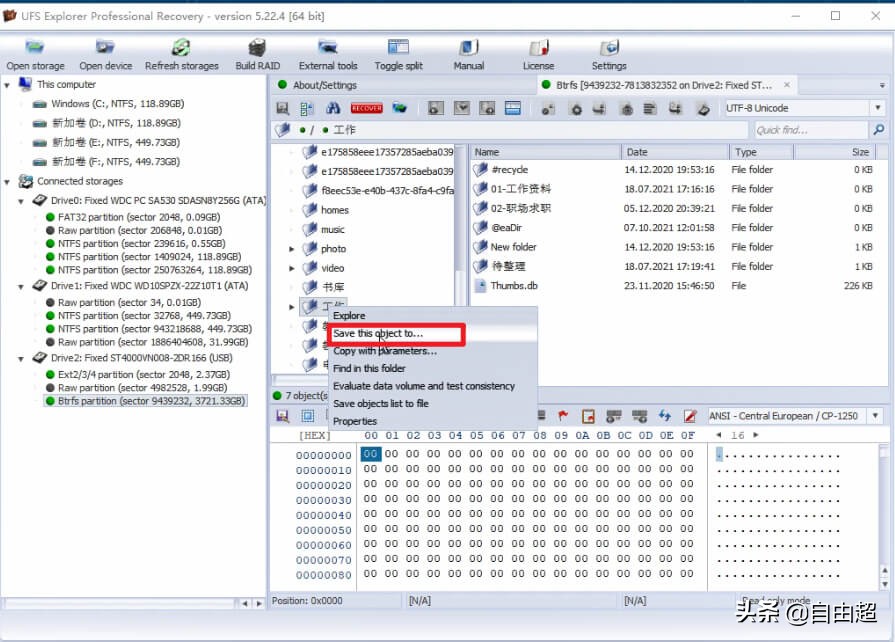Click the blue panel layout icon before the encoding group
895x642 pixels.
[513, 108]
